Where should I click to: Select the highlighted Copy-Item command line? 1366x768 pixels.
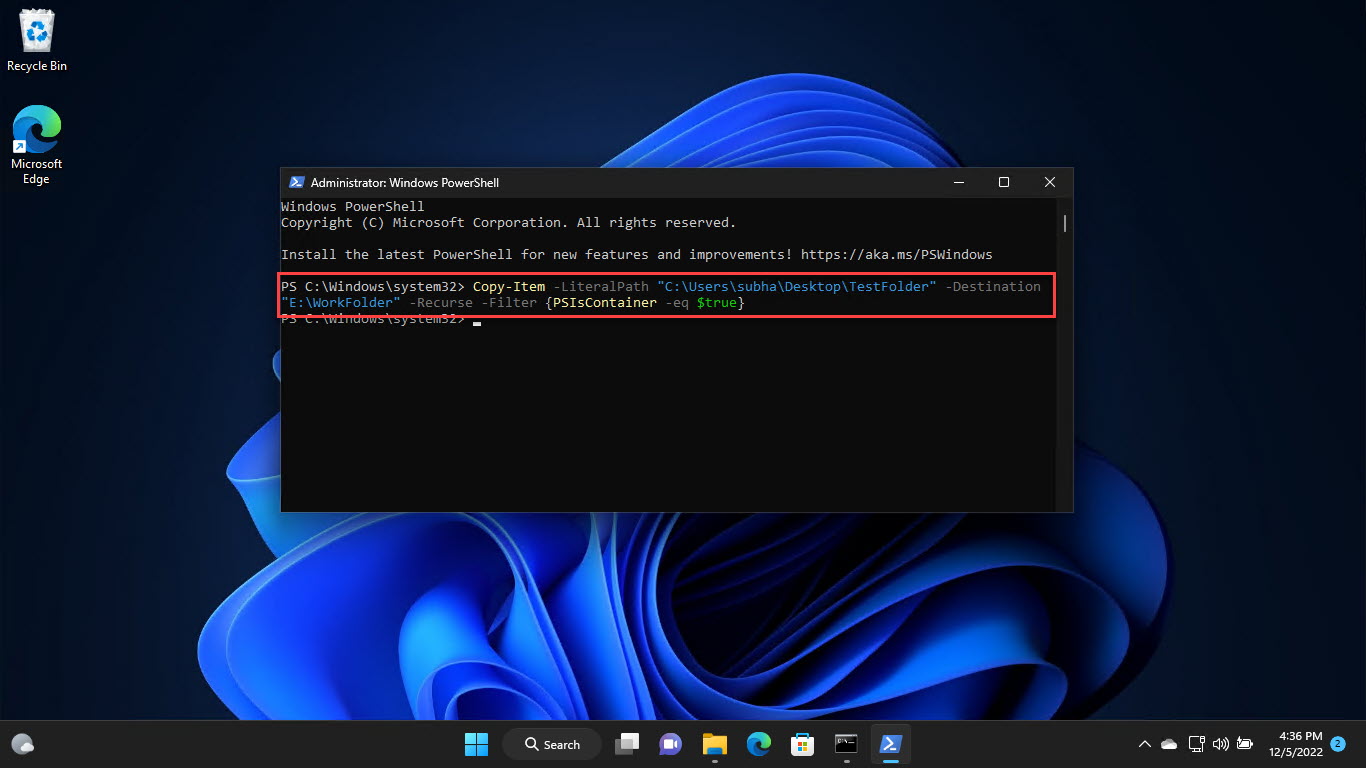[666, 294]
